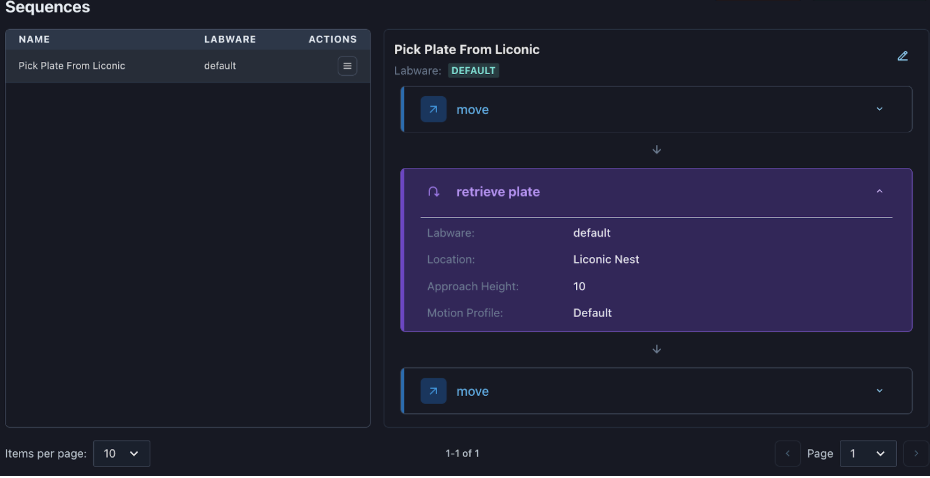Image resolution: width=930 pixels, height=478 pixels.
Task: Expand the move step above retrieve plate
Action: tap(879, 110)
